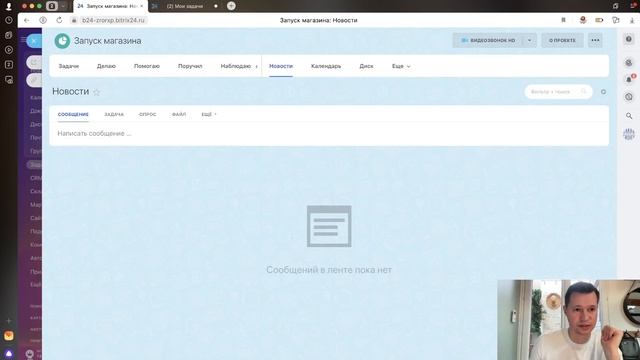Open the help question mark in right sidebar
Screen dimensions: 640x360
pos(629,39)
